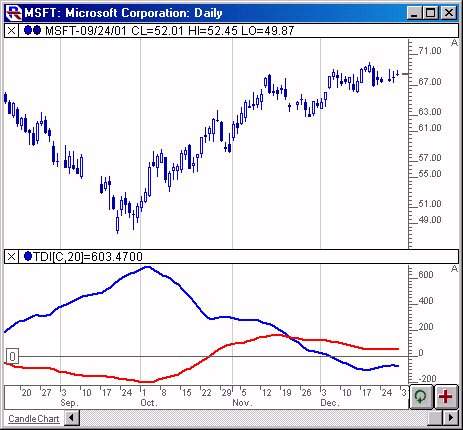Close the TDI indicator legend with X
This screenshot has width=463, height=430.
pyautogui.click(x=11, y=257)
